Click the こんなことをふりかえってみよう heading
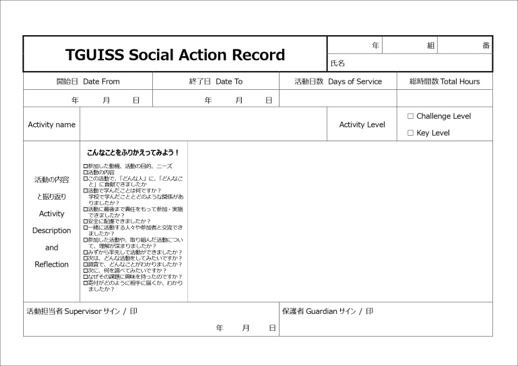This screenshot has height=366, width=518. click(133, 153)
